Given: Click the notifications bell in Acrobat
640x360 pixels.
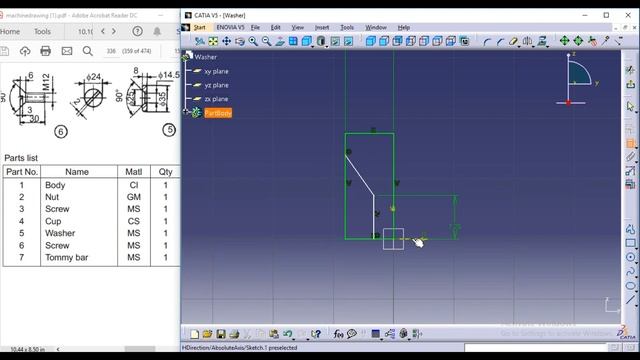Looking at the screenshot, I should pos(157,31).
